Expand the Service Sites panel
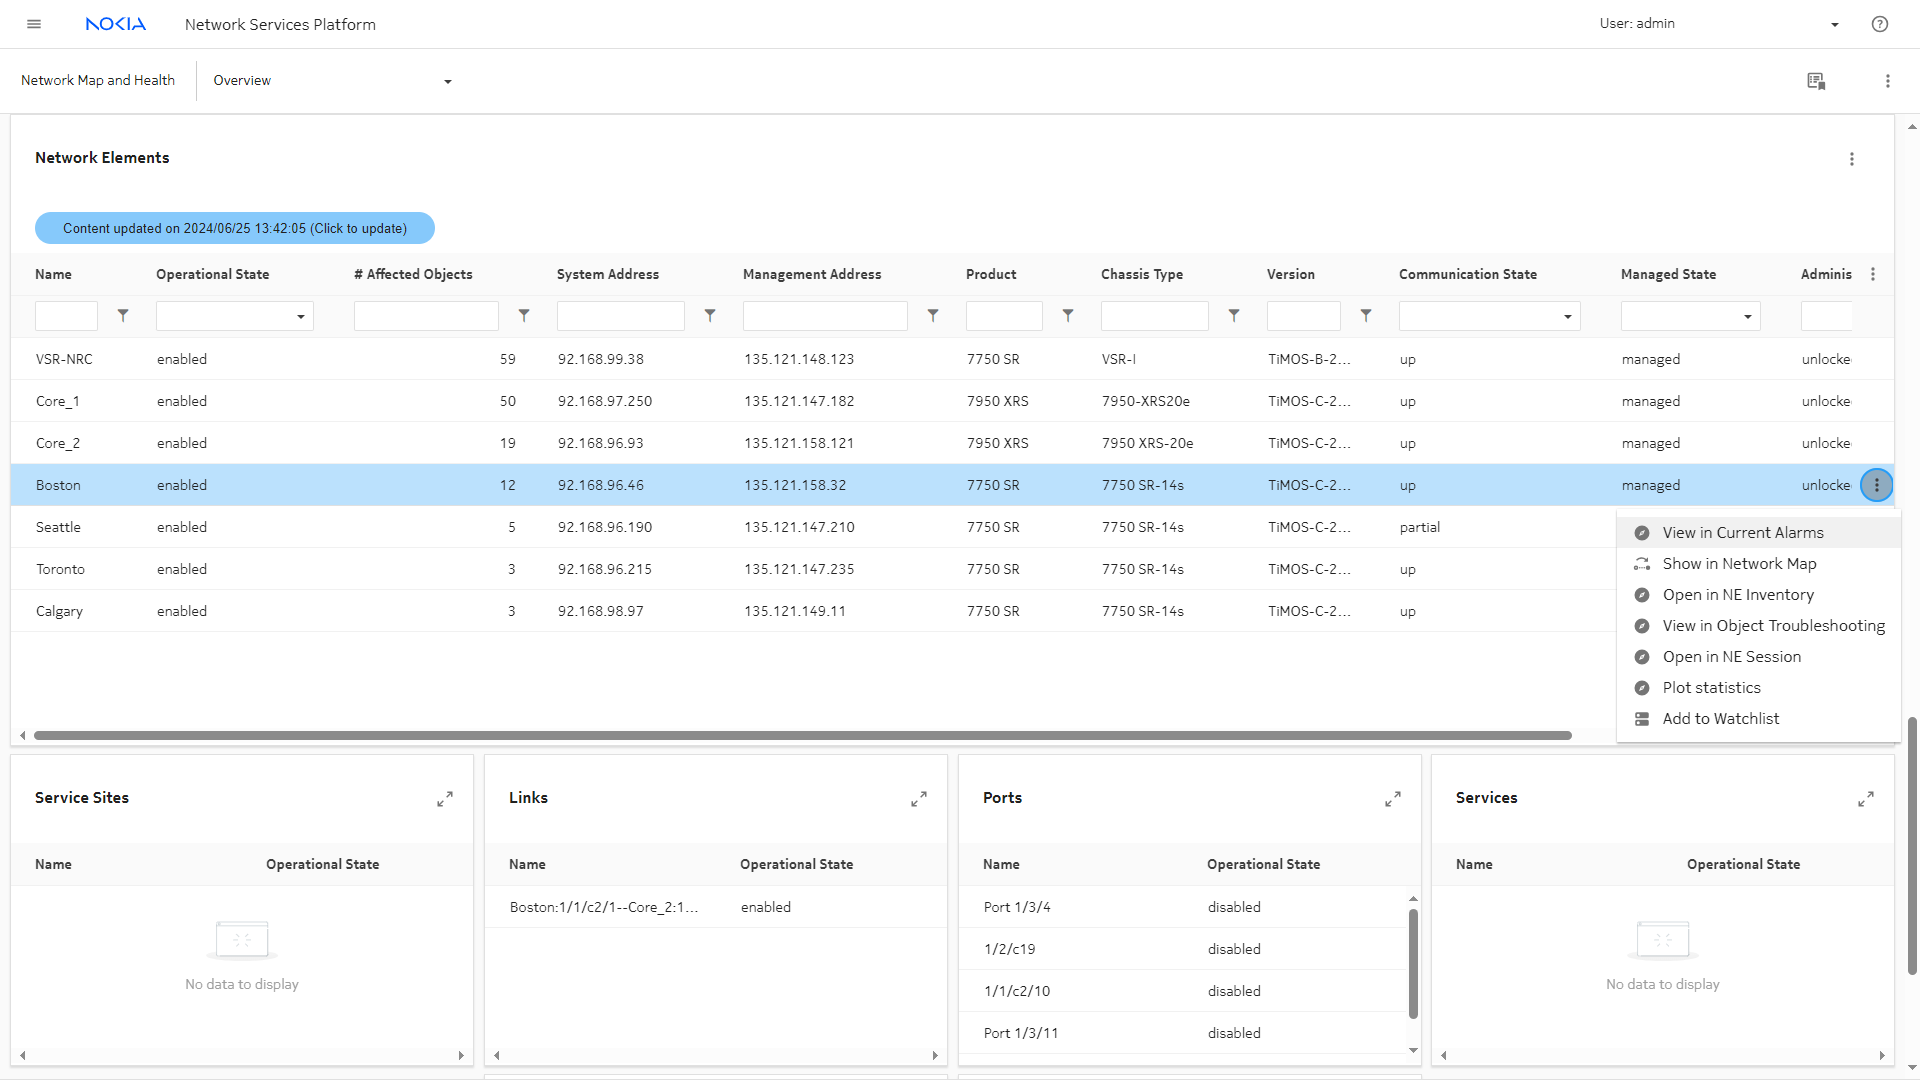Image resolution: width=1920 pixels, height=1080 pixels. tap(445, 798)
